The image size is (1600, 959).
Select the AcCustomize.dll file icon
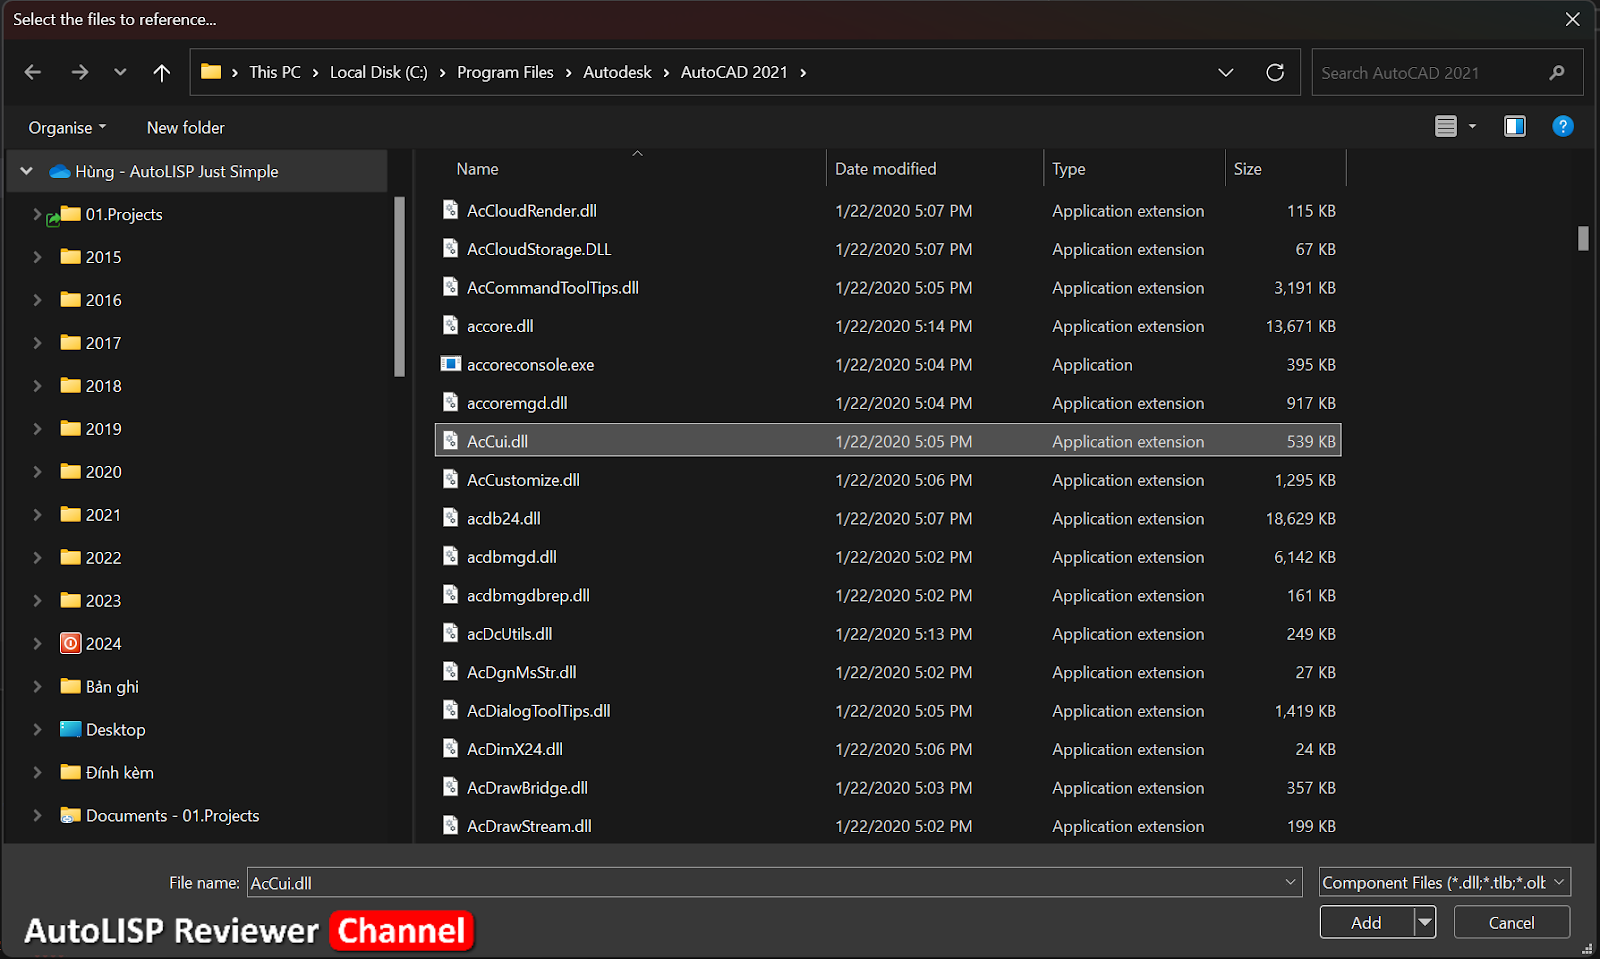(x=451, y=480)
